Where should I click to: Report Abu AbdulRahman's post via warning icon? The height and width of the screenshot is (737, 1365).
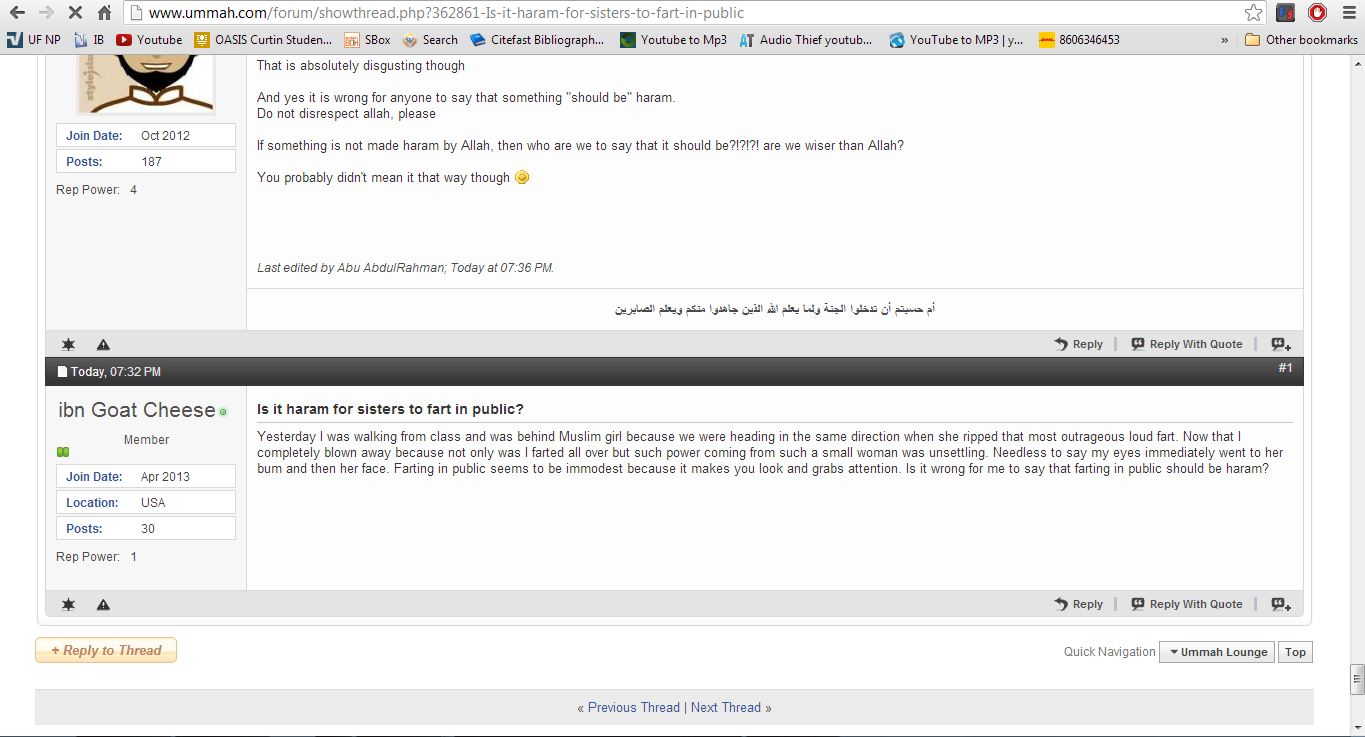tap(103, 344)
